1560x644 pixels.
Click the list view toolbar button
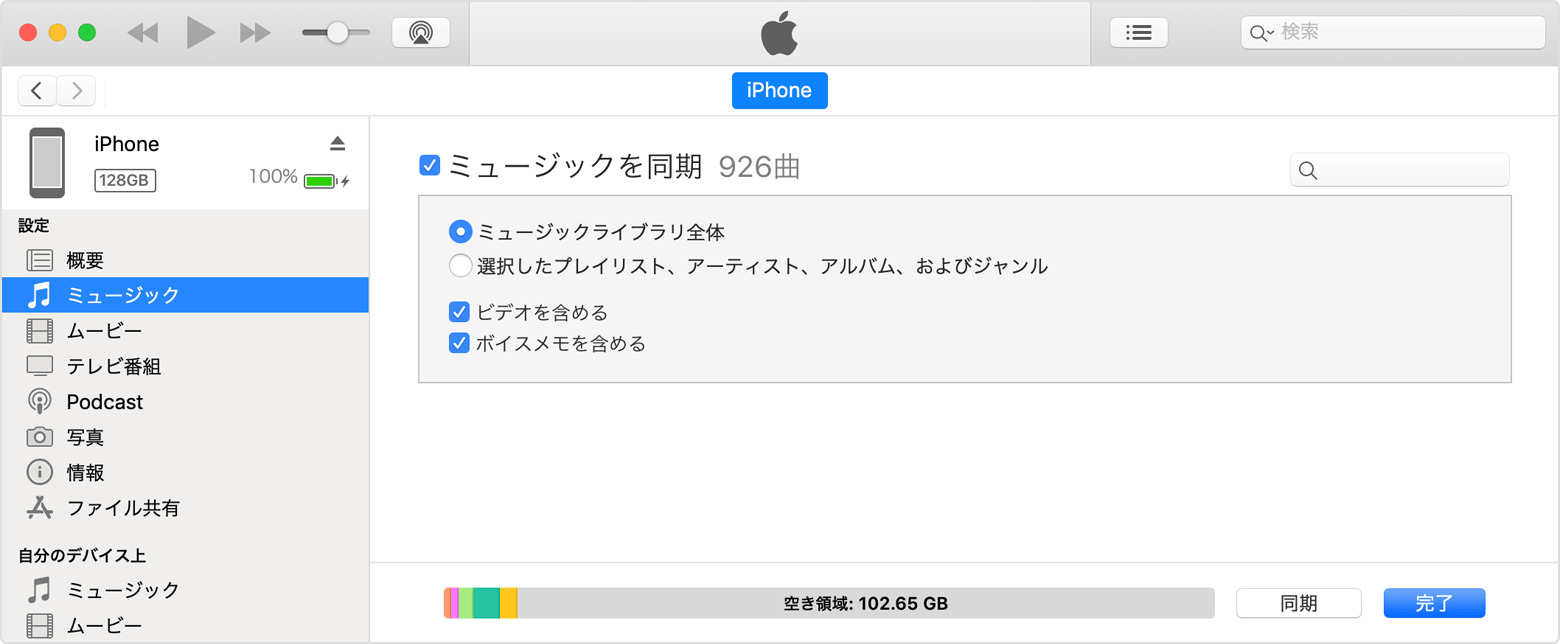point(1139,32)
